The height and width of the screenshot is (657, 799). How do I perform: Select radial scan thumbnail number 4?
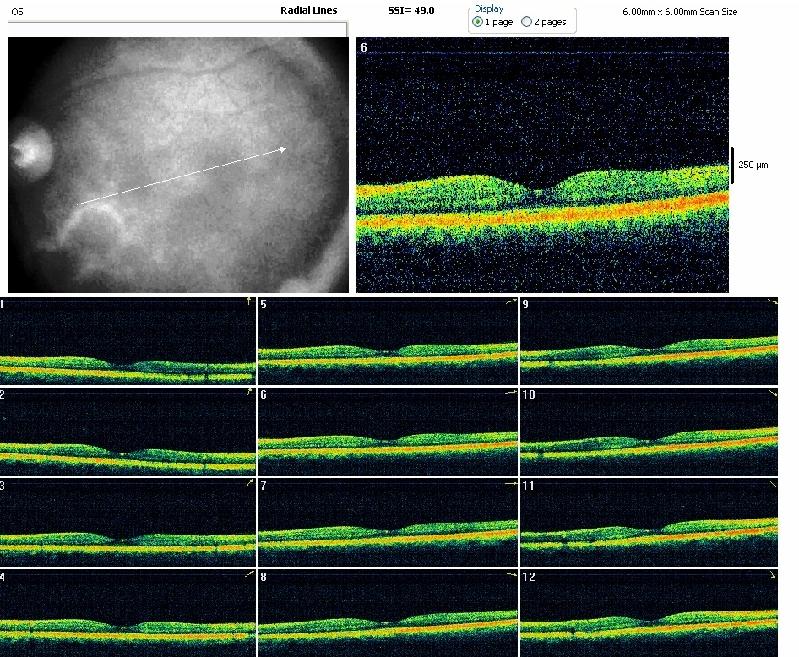tap(128, 613)
